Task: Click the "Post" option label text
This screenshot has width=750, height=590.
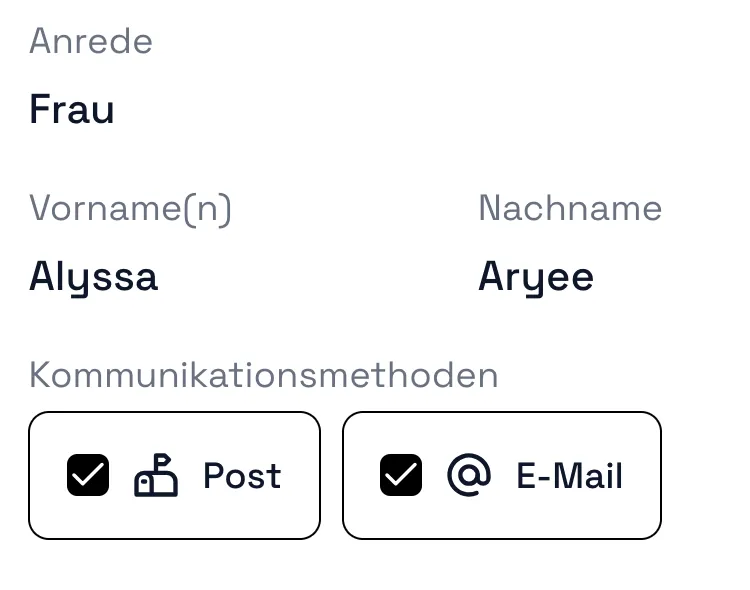Action: pyautogui.click(x=242, y=475)
